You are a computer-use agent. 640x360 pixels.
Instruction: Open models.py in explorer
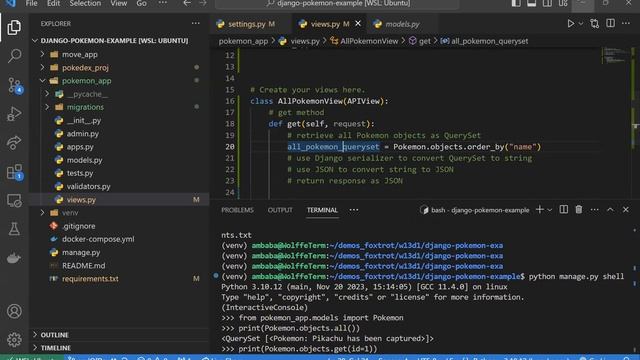[x=84, y=160]
